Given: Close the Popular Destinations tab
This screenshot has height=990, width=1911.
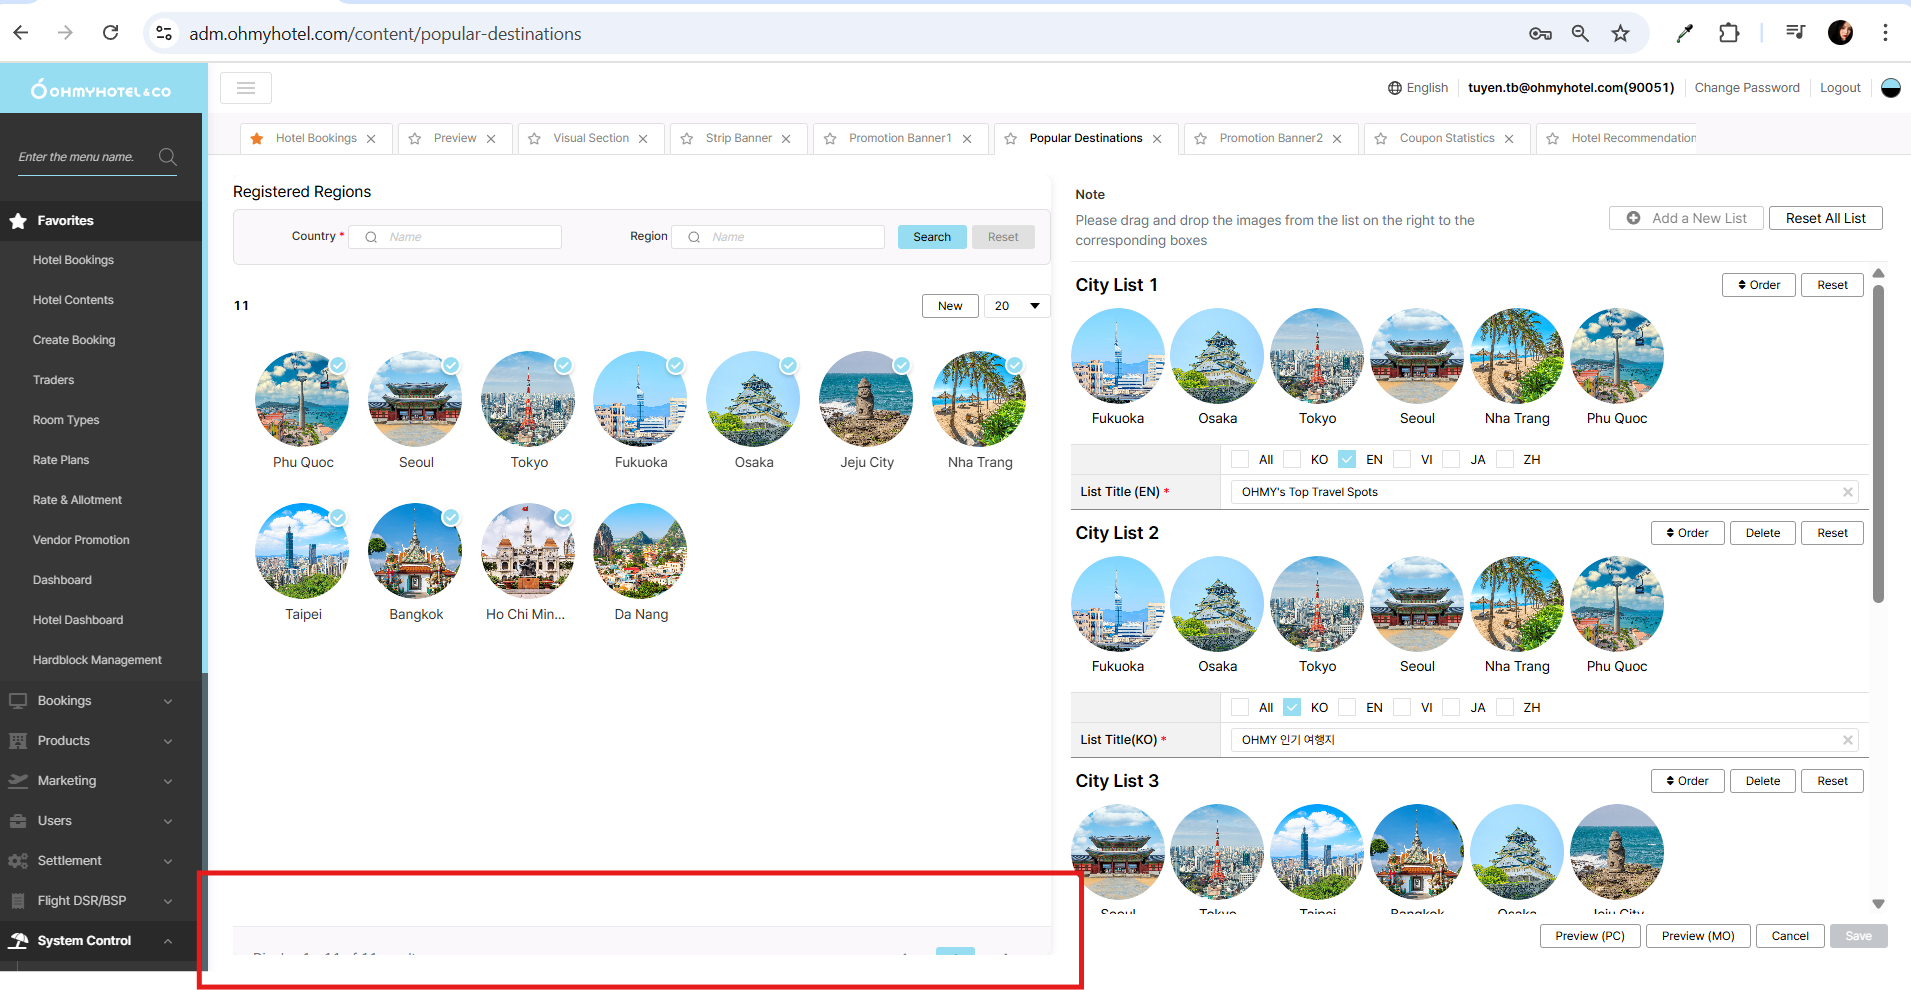Looking at the screenshot, I should pos(1157,139).
